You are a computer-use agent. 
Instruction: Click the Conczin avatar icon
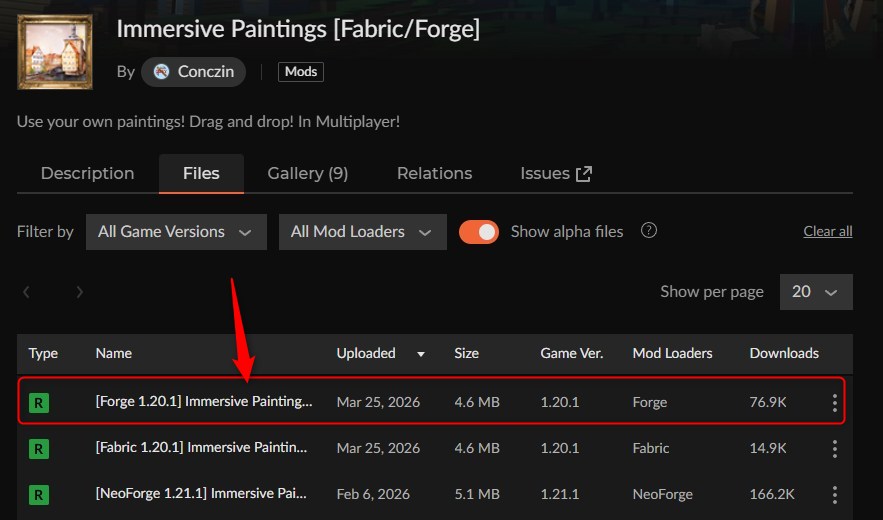click(x=162, y=72)
